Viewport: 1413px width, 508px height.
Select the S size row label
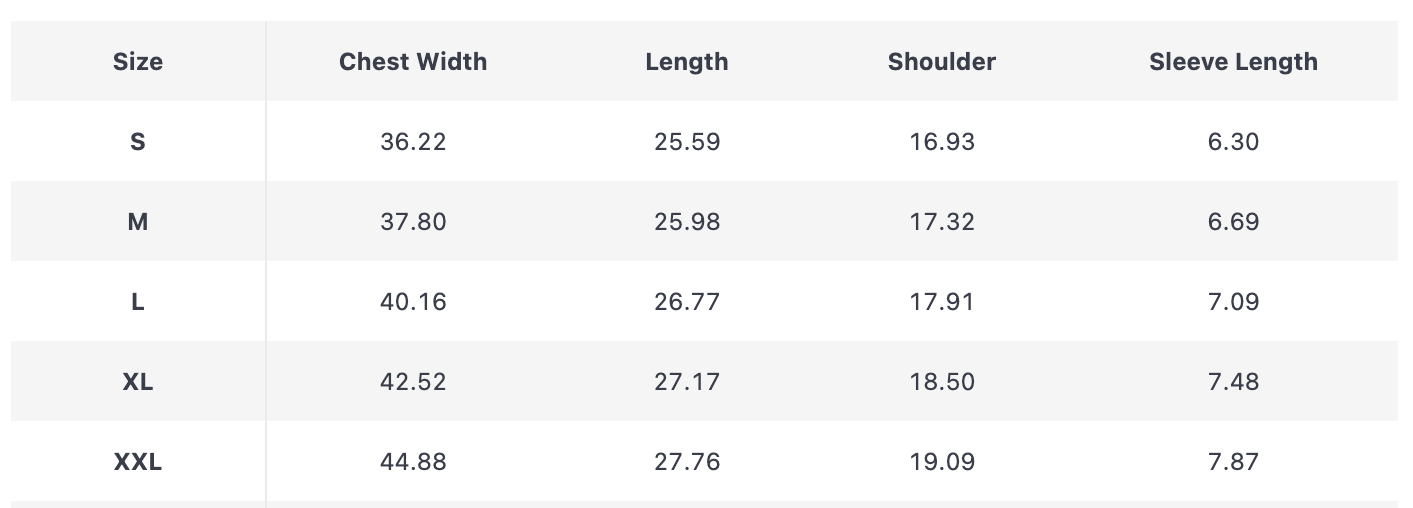138,142
